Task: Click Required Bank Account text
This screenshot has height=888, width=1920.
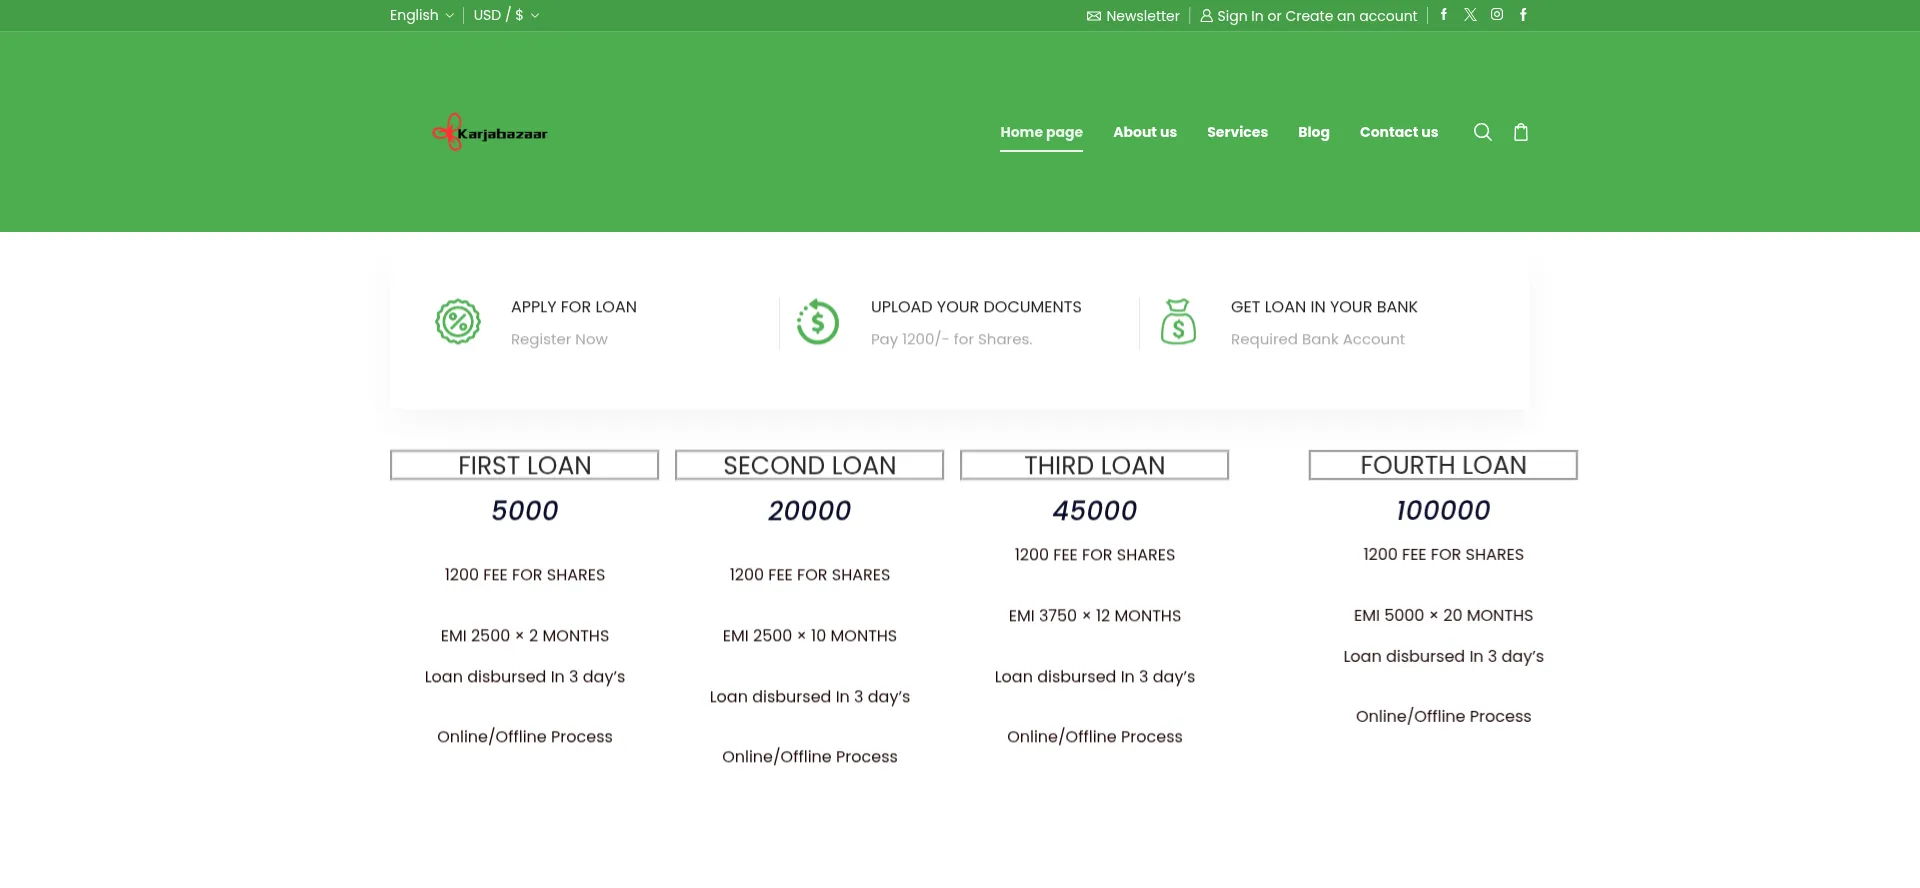Action: coord(1318,339)
